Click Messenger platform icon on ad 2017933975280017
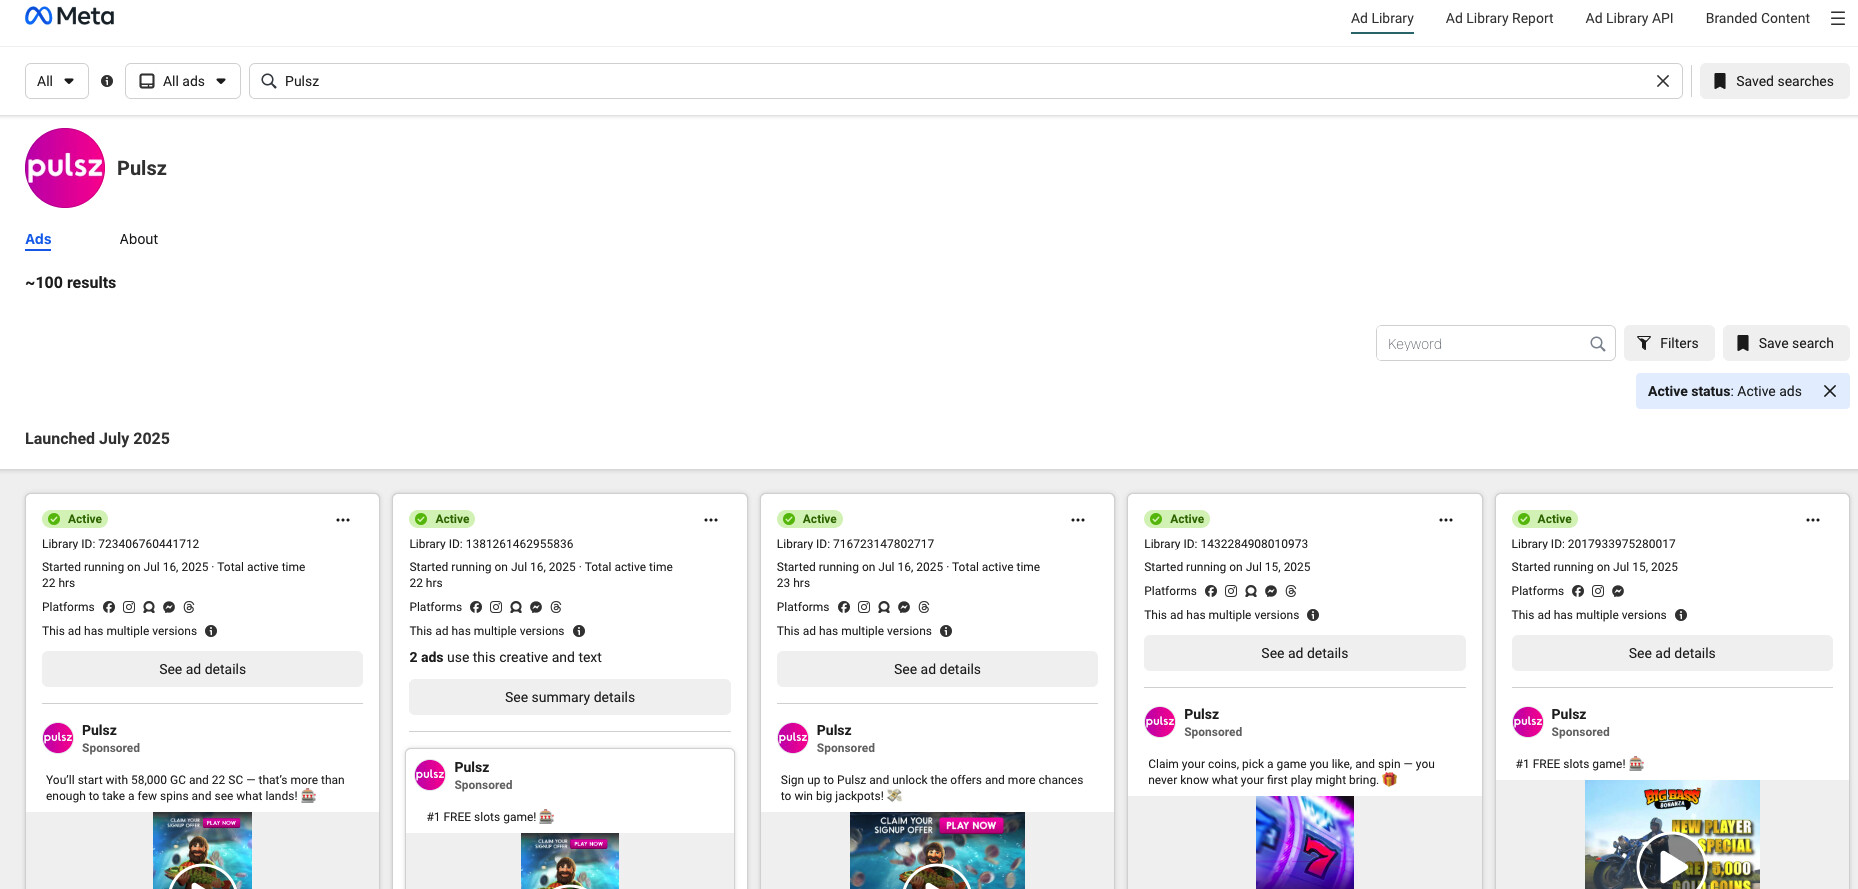 click(1618, 591)
